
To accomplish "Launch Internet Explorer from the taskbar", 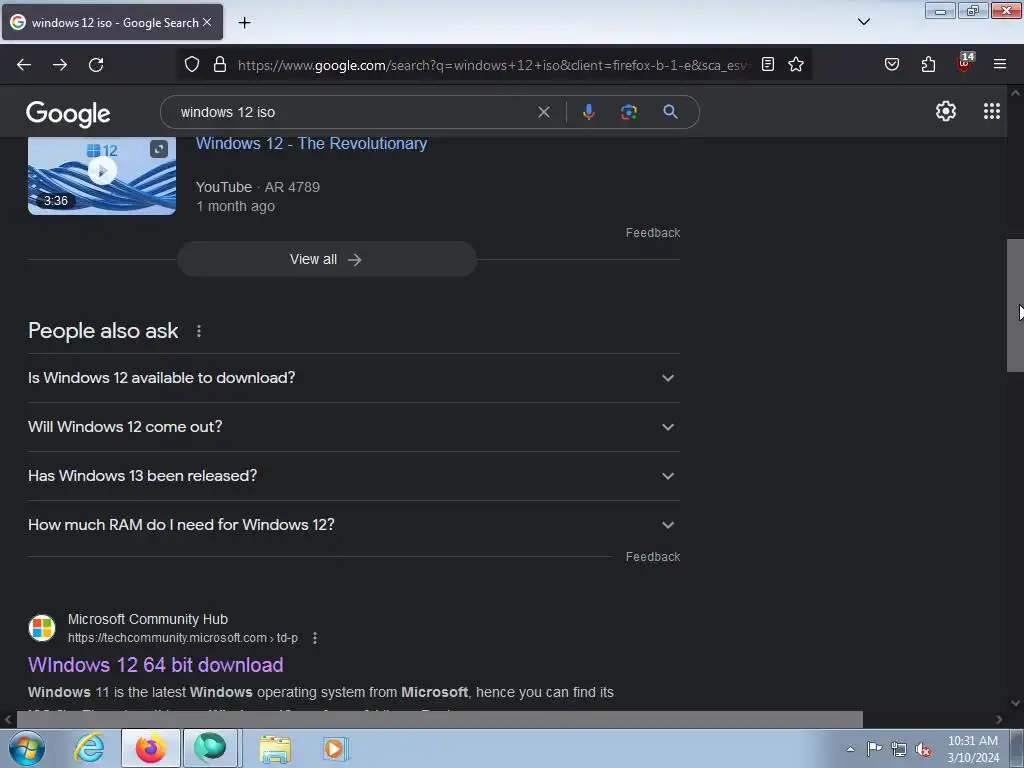I will (x=89, y=748).
